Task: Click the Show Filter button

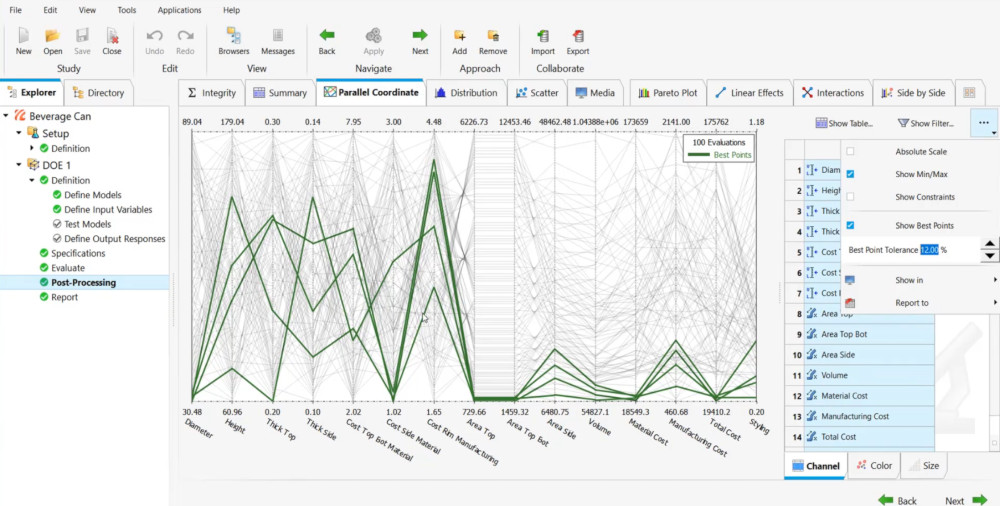Action: (x=926, y=124)
